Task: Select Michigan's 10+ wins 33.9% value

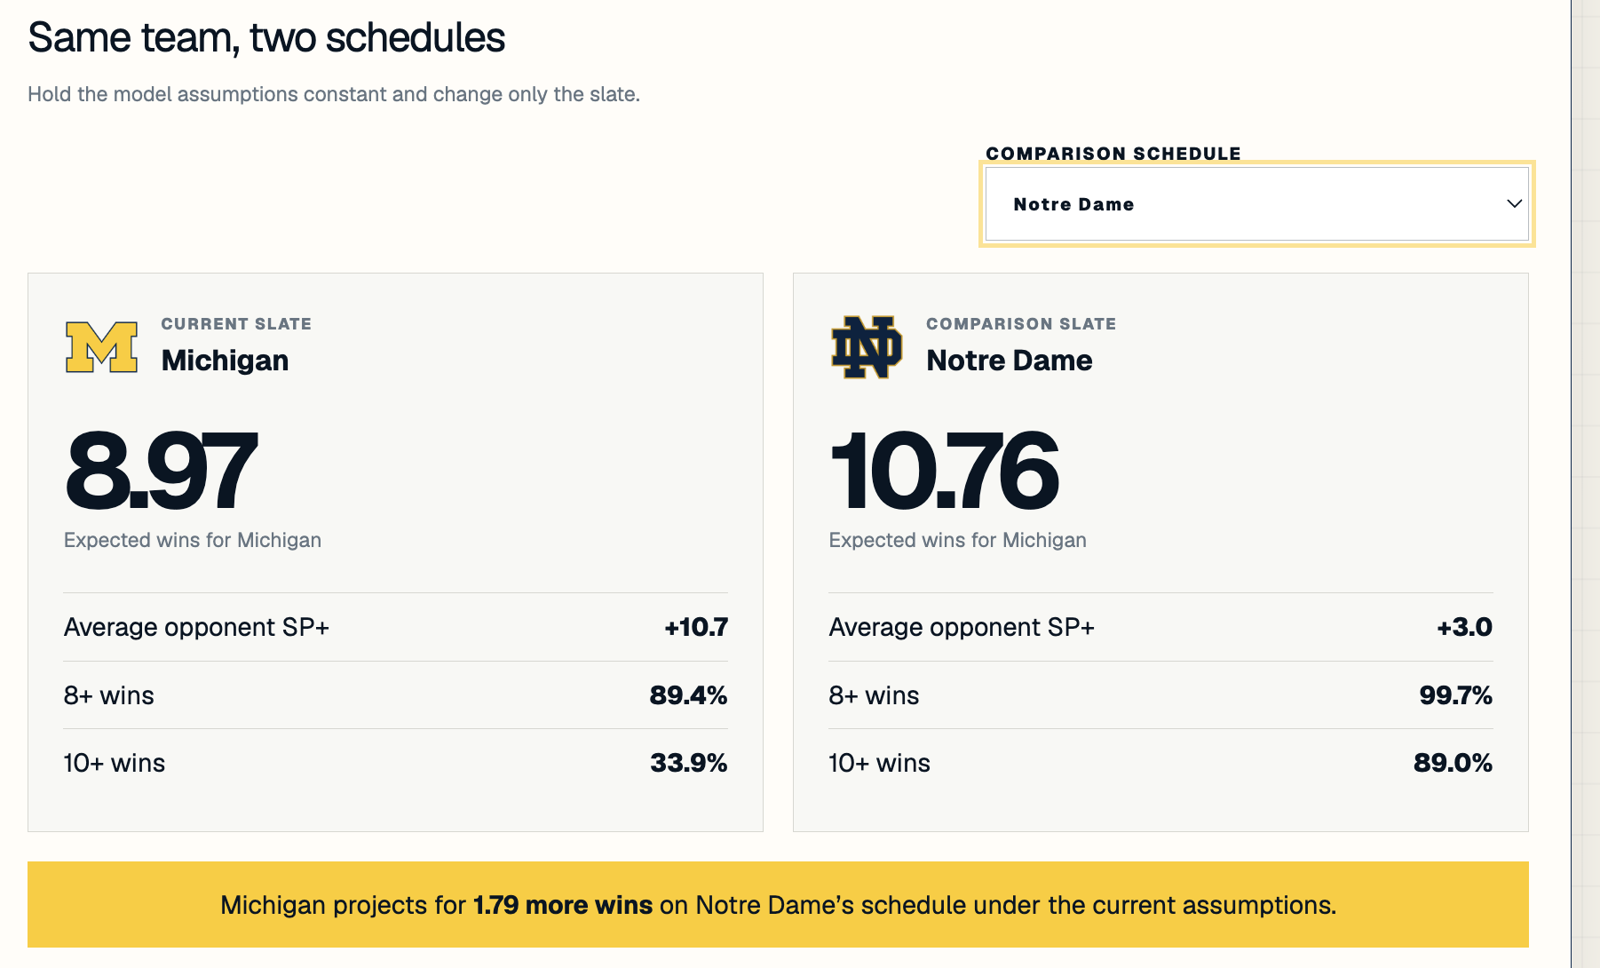Action: [688, 763]
